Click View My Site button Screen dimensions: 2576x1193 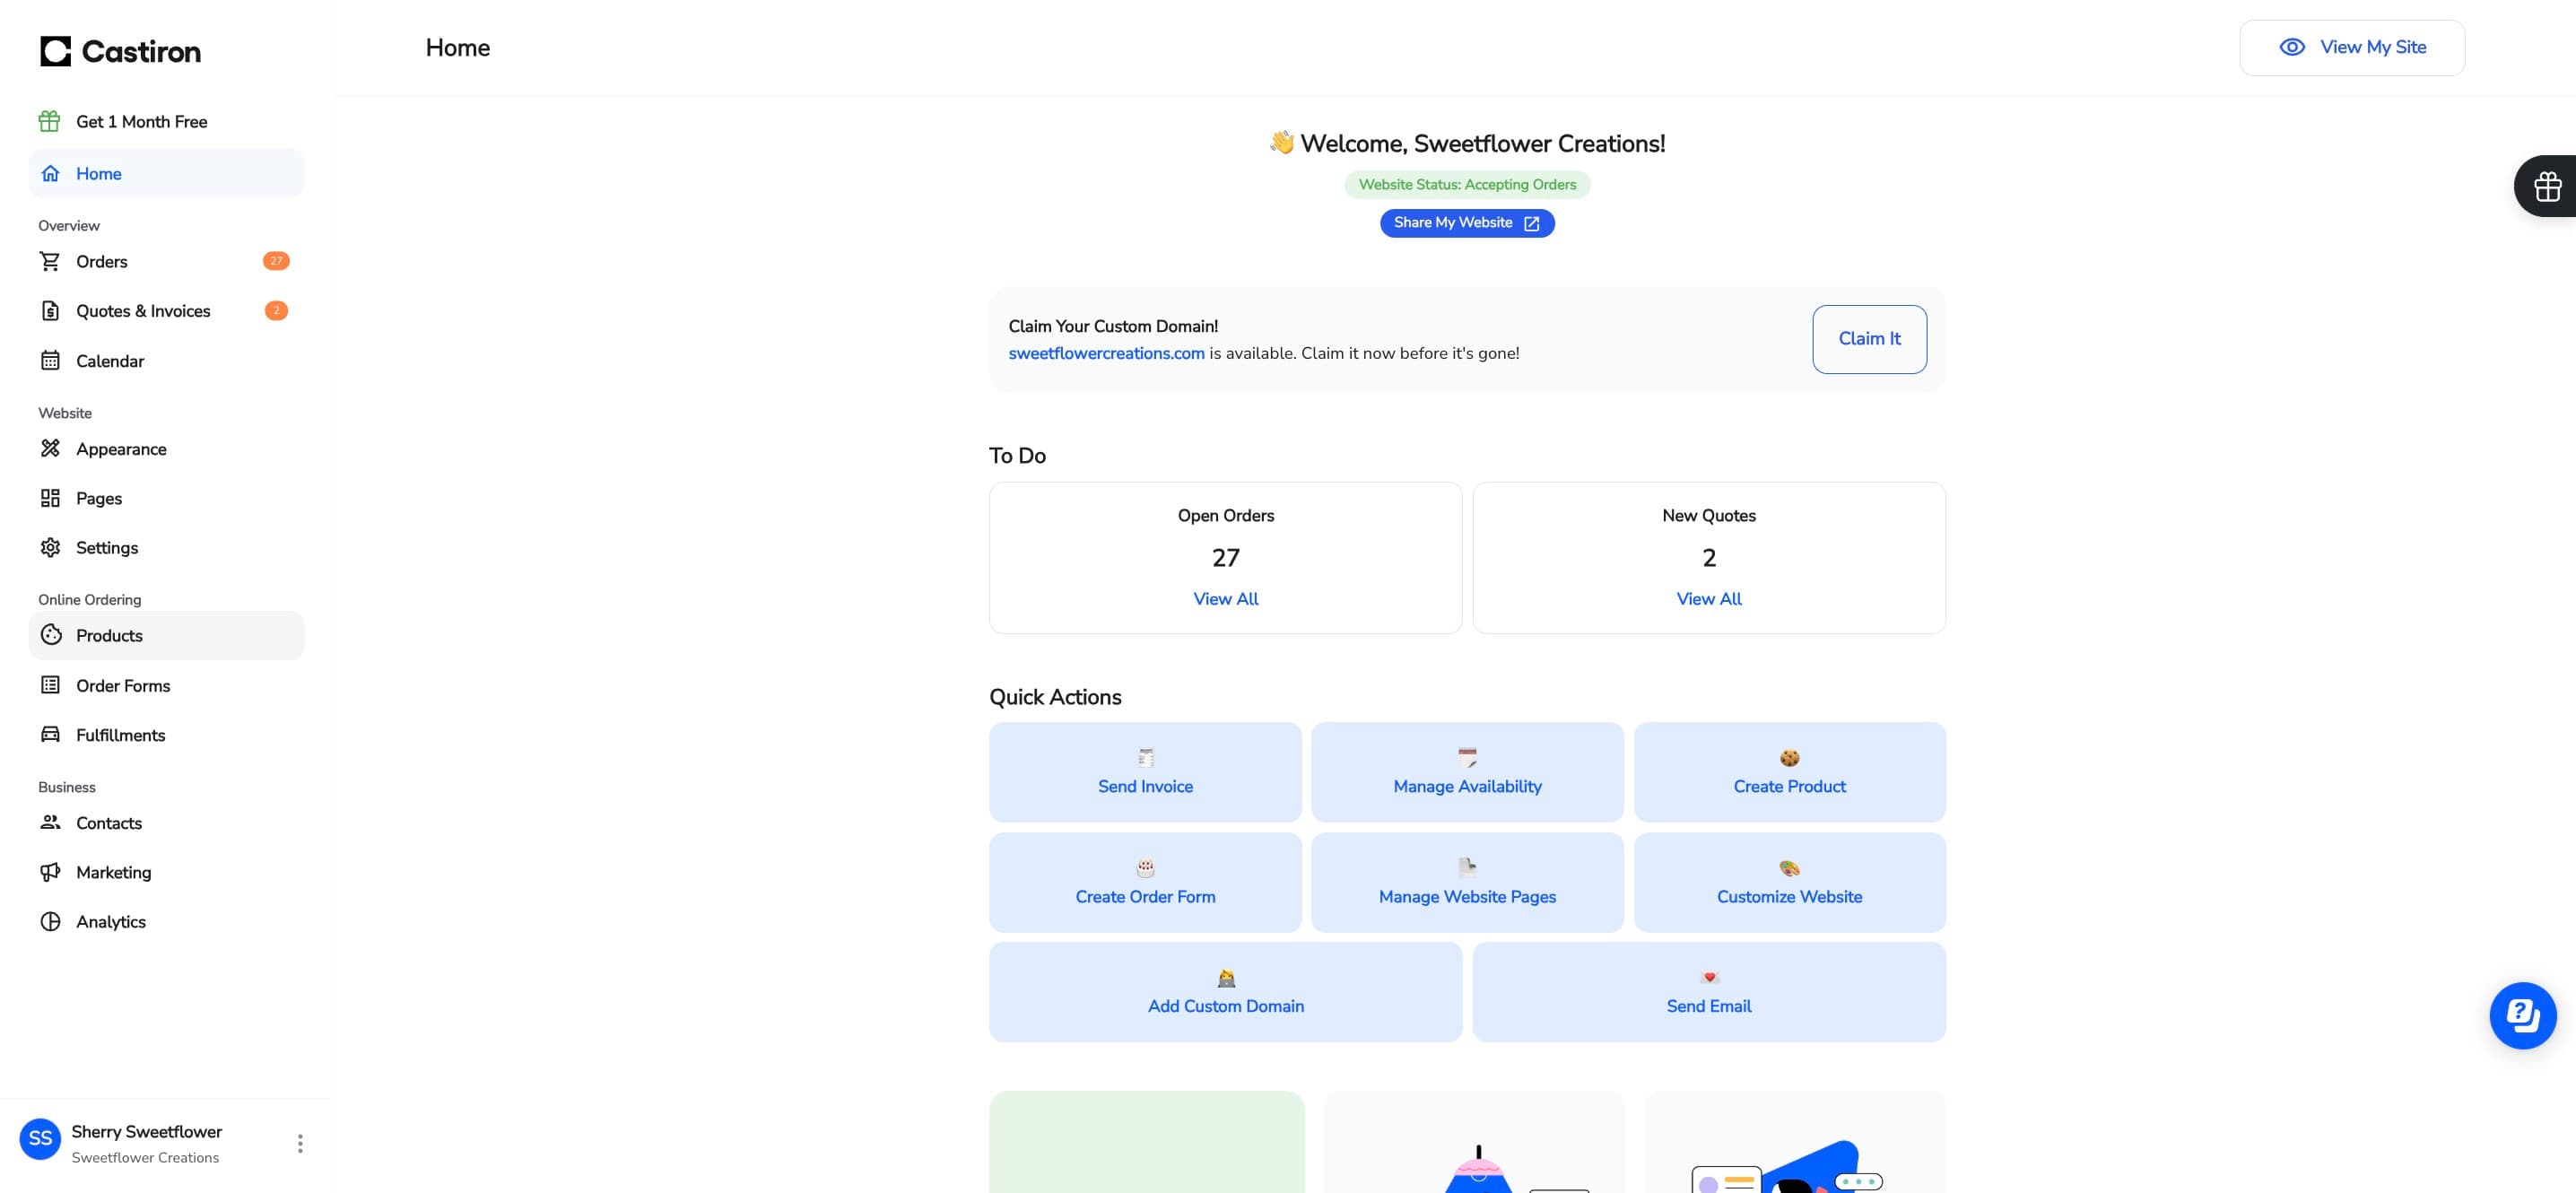tap(2352, 47)
